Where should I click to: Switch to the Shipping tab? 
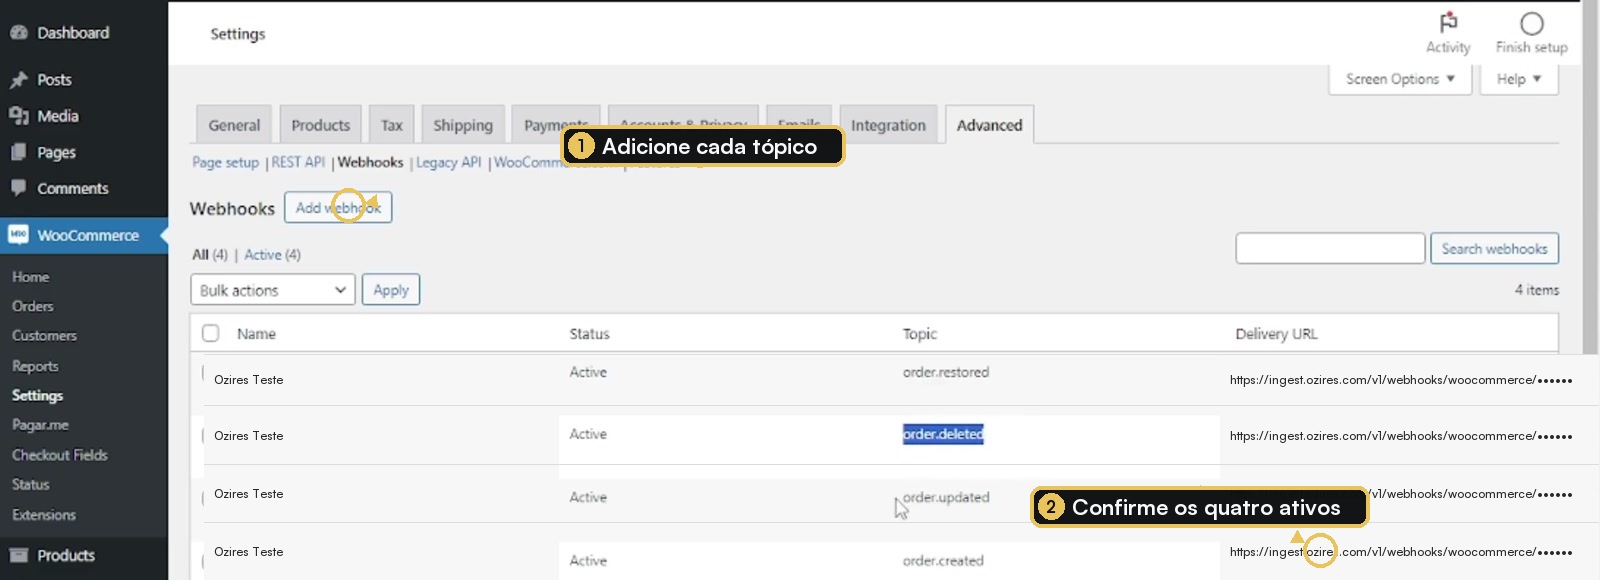463,125
